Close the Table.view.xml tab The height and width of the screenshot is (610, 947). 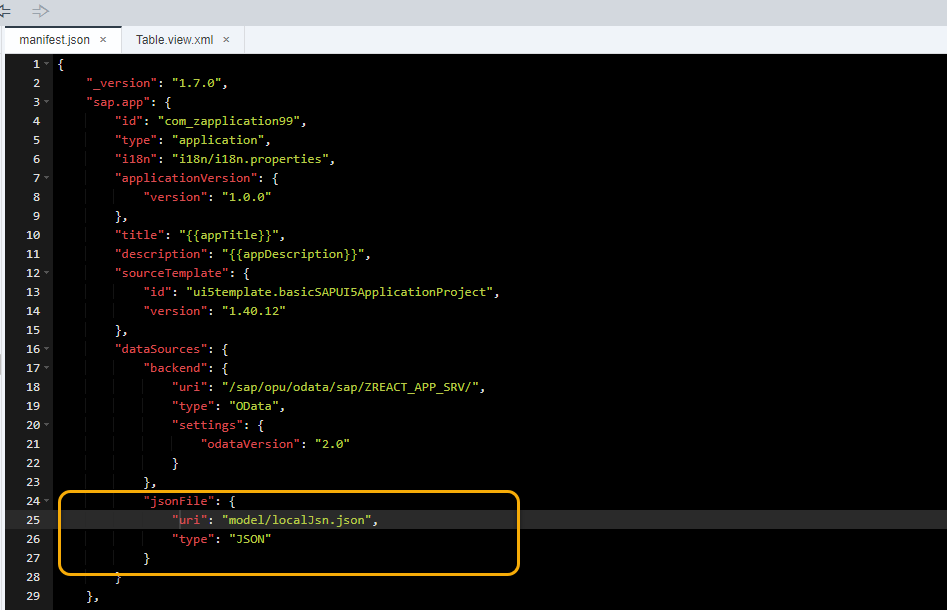(x=226, y=40)
